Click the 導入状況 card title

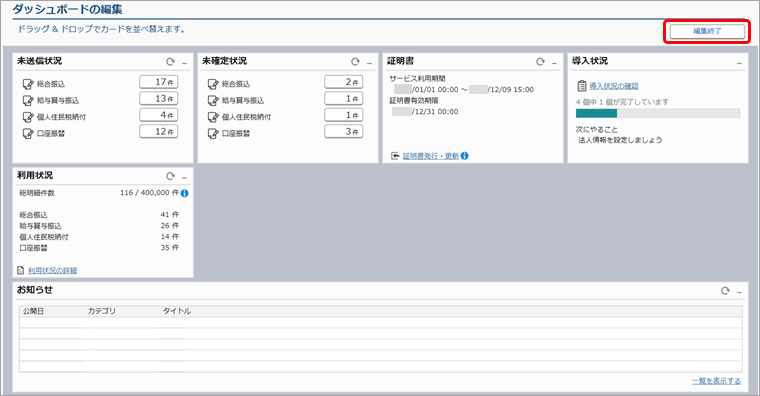pos(590,61)
